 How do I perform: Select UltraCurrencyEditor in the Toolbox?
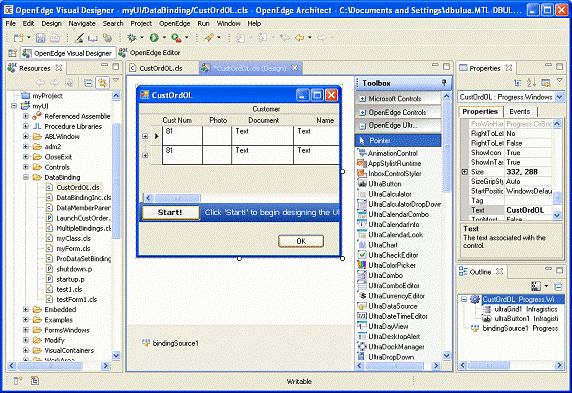point(396,296)
